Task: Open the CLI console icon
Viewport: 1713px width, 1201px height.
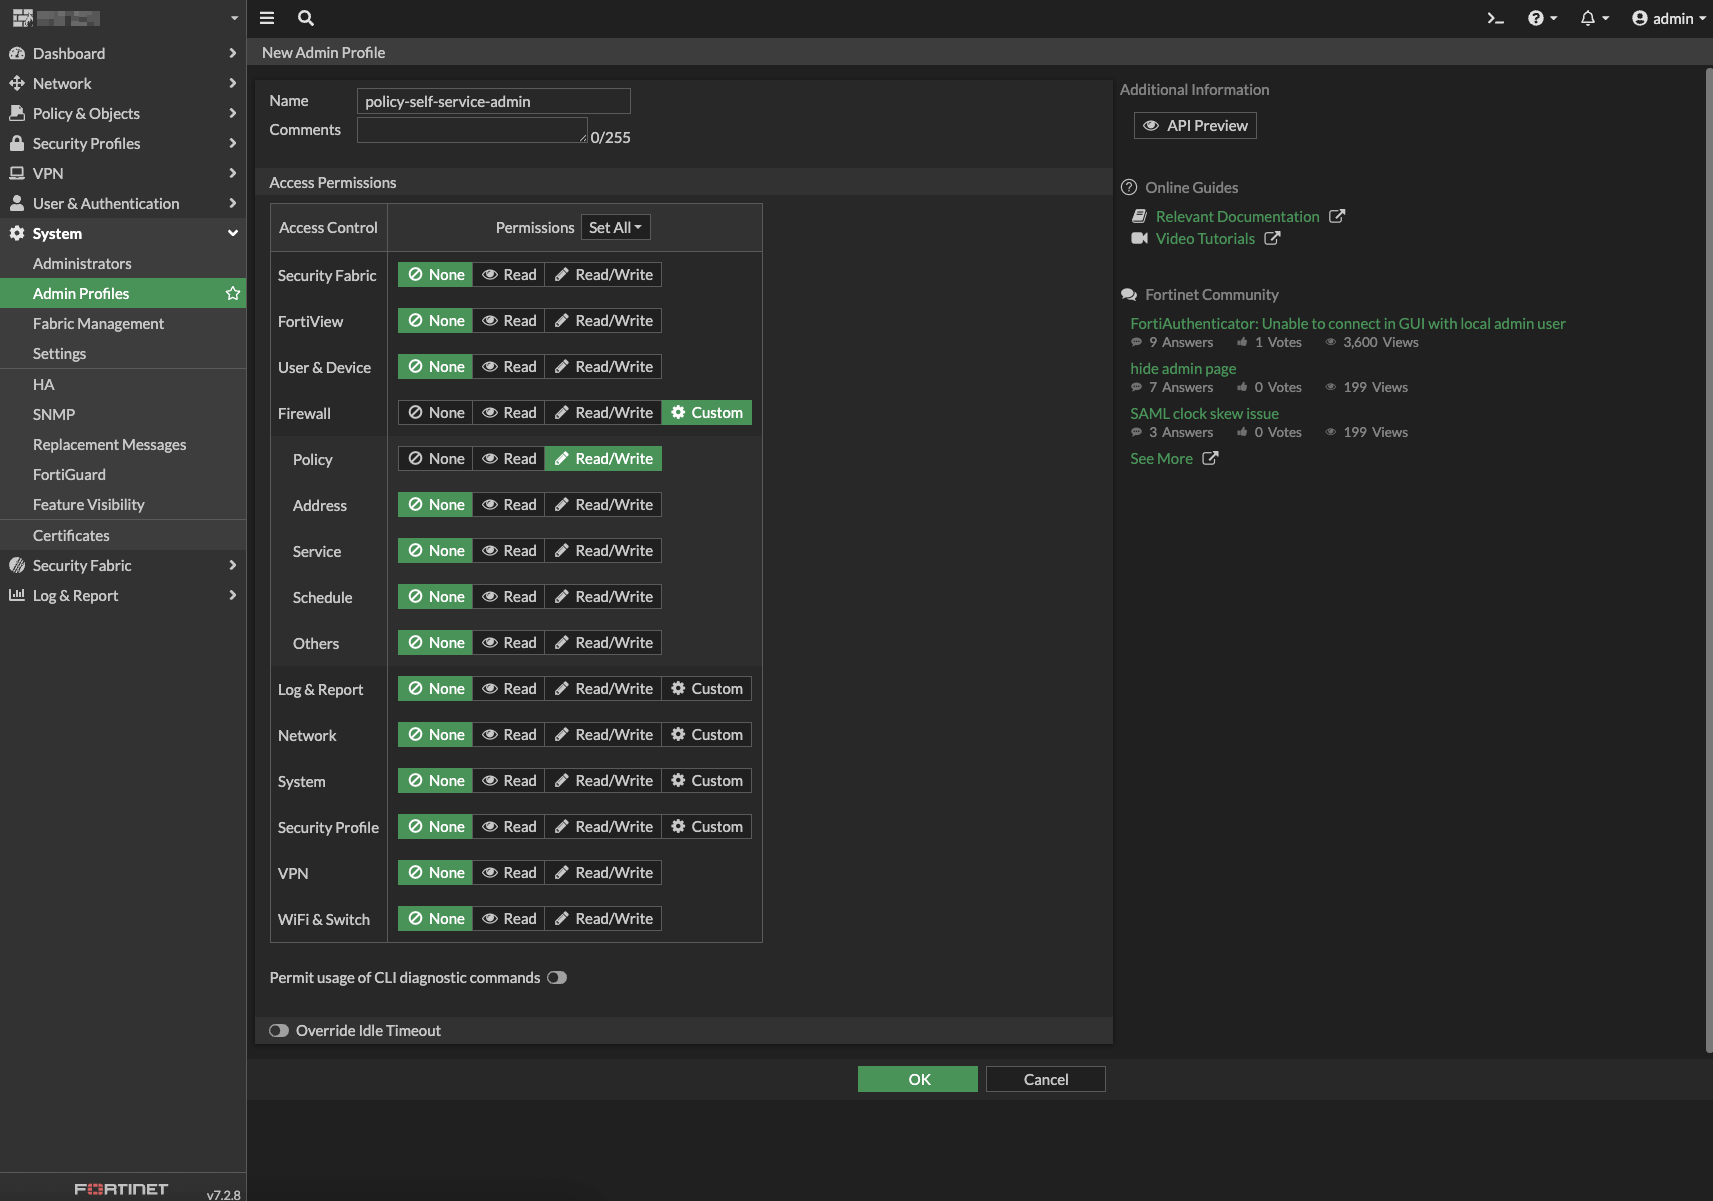Action: tap(1495, 18)
